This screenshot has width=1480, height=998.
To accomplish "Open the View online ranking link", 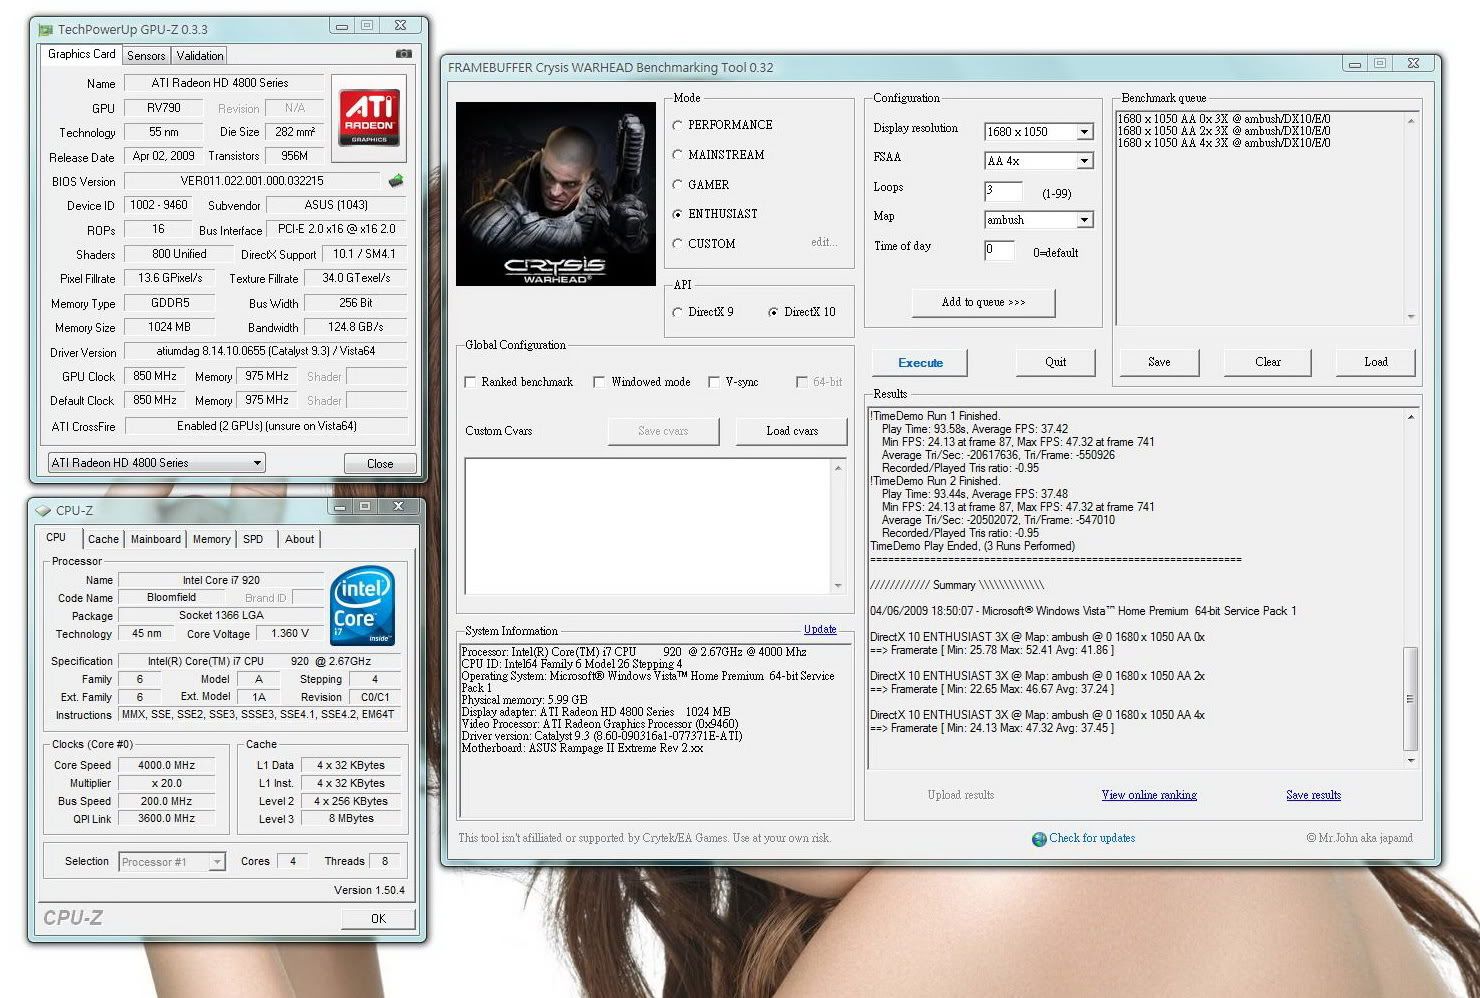I will coord(1149,795).
